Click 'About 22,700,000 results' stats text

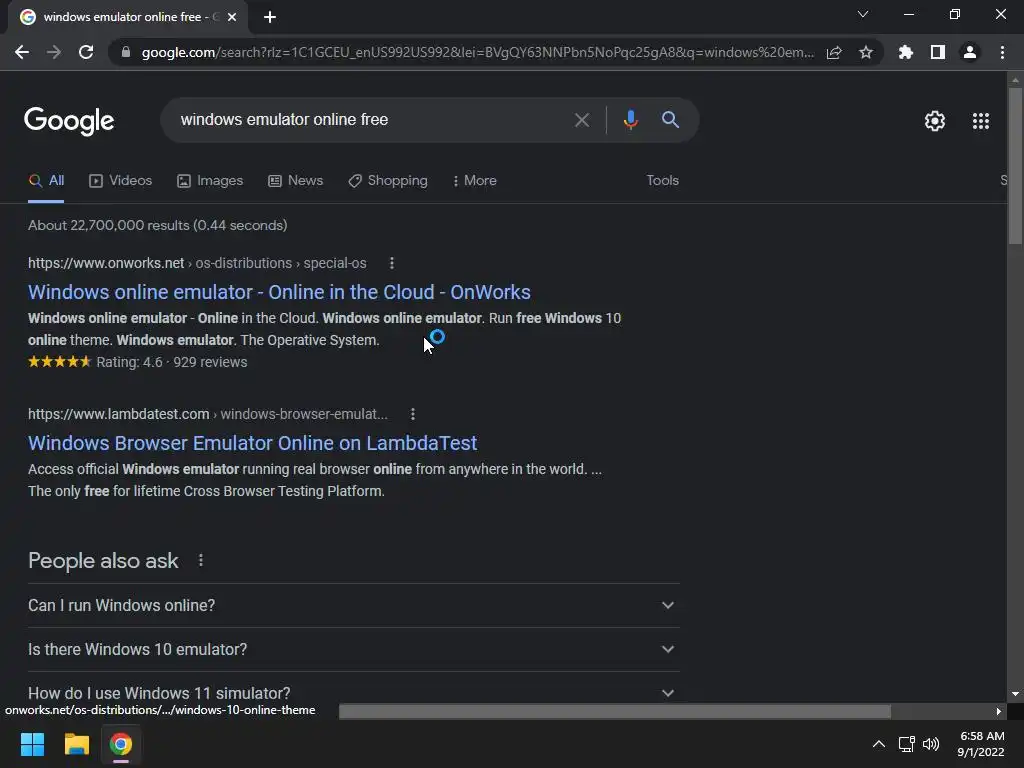[x=157, y=225]
